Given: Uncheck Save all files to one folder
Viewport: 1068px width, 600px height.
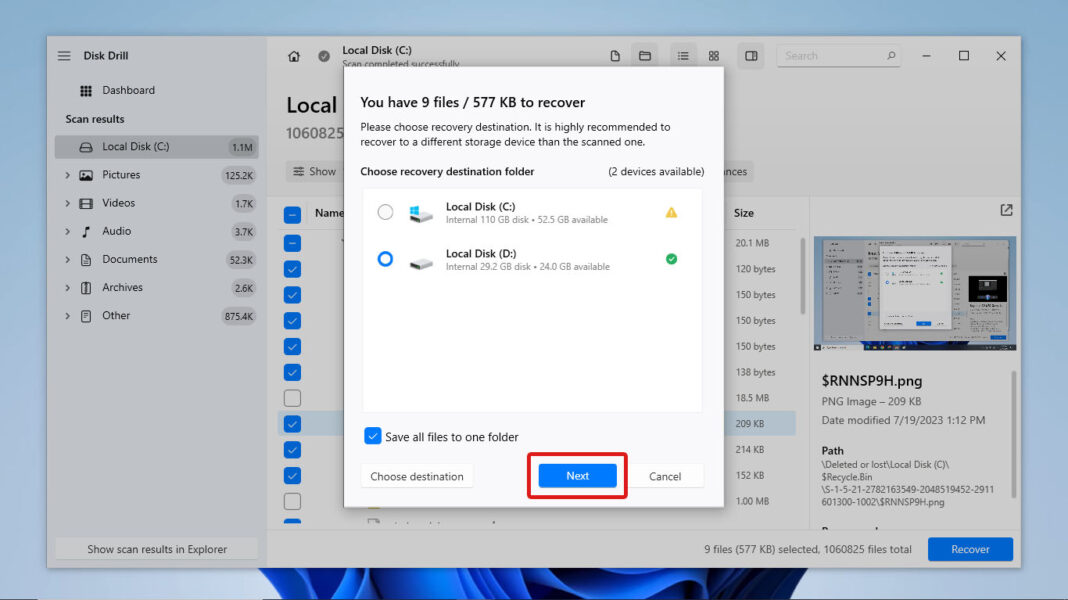Looking at the screenshot, I should click(373, 436).
